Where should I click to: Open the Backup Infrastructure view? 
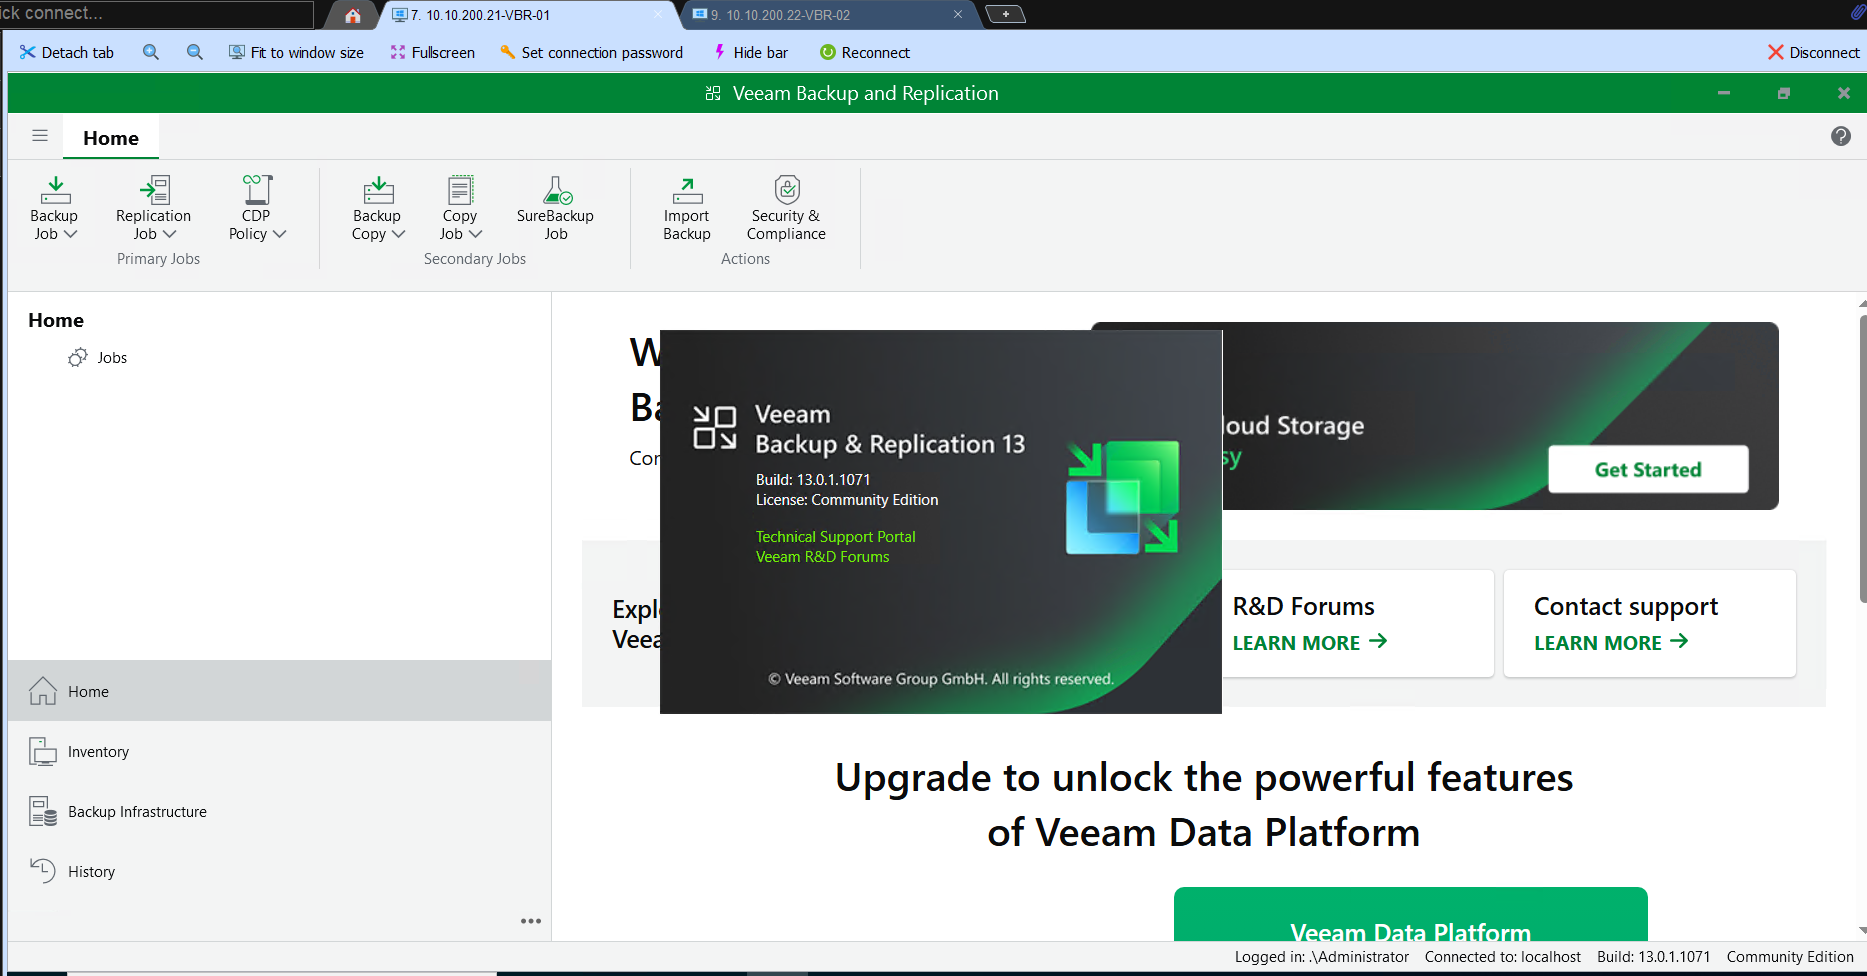[x=279, y=811]
